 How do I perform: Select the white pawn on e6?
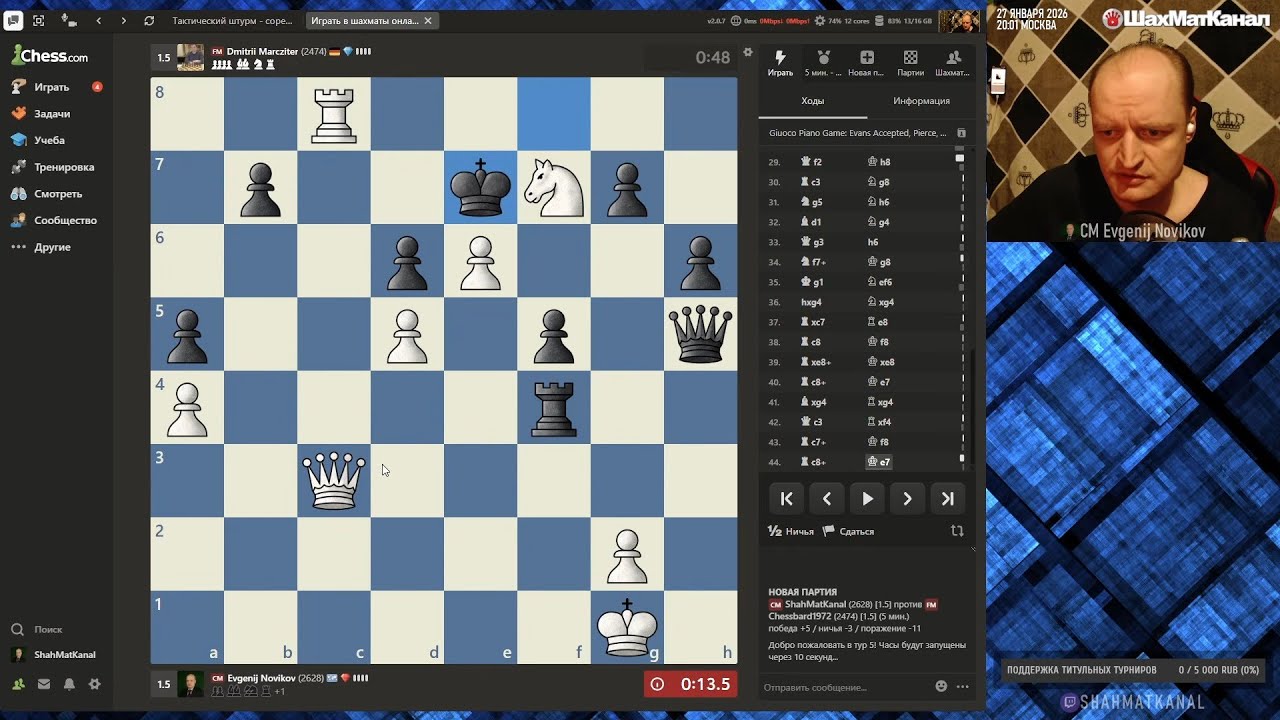tap(481, 260)
